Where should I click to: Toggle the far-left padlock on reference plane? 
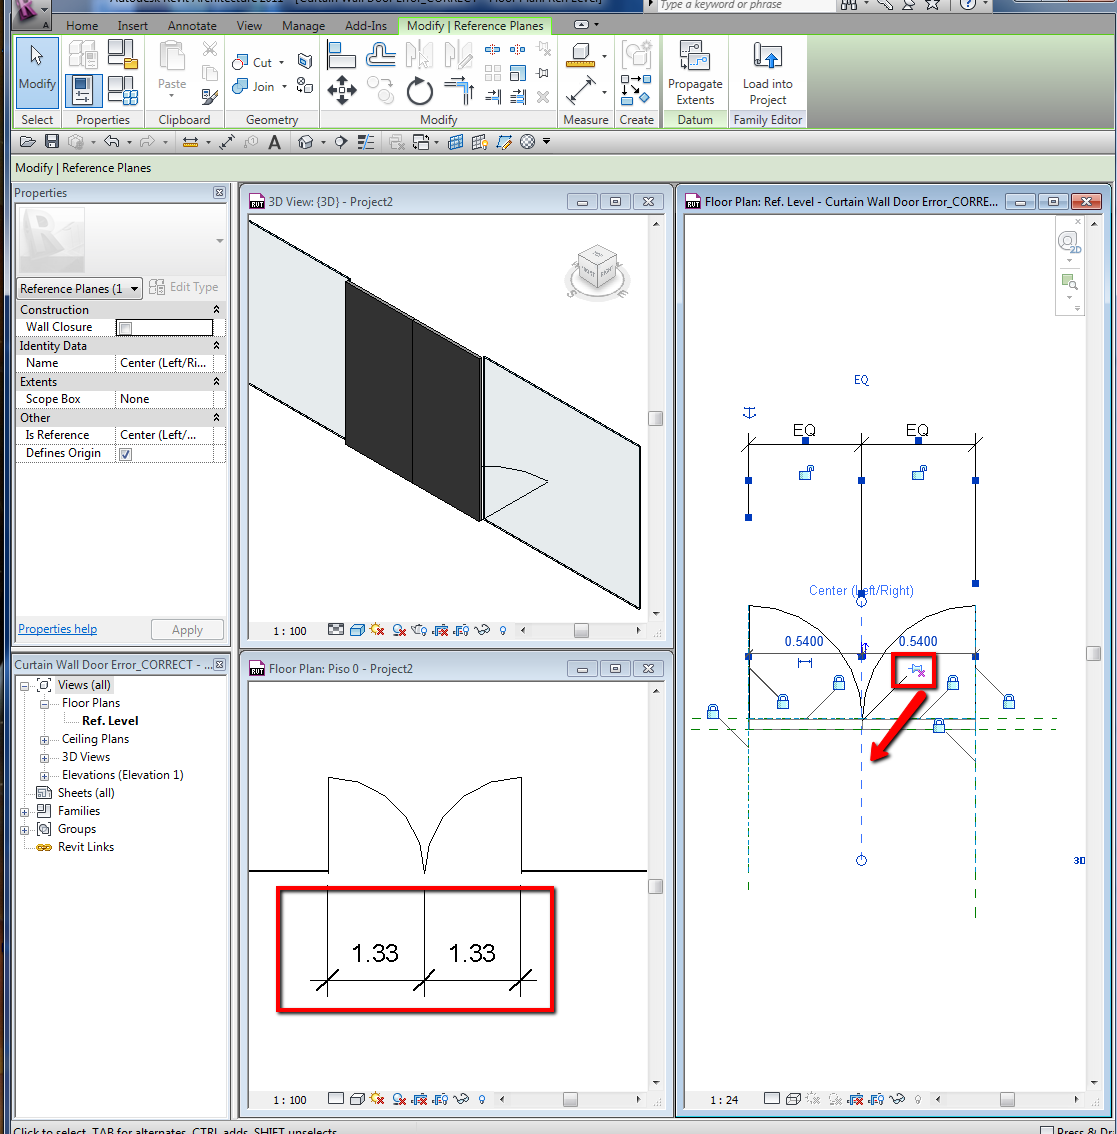click(713, 711)
